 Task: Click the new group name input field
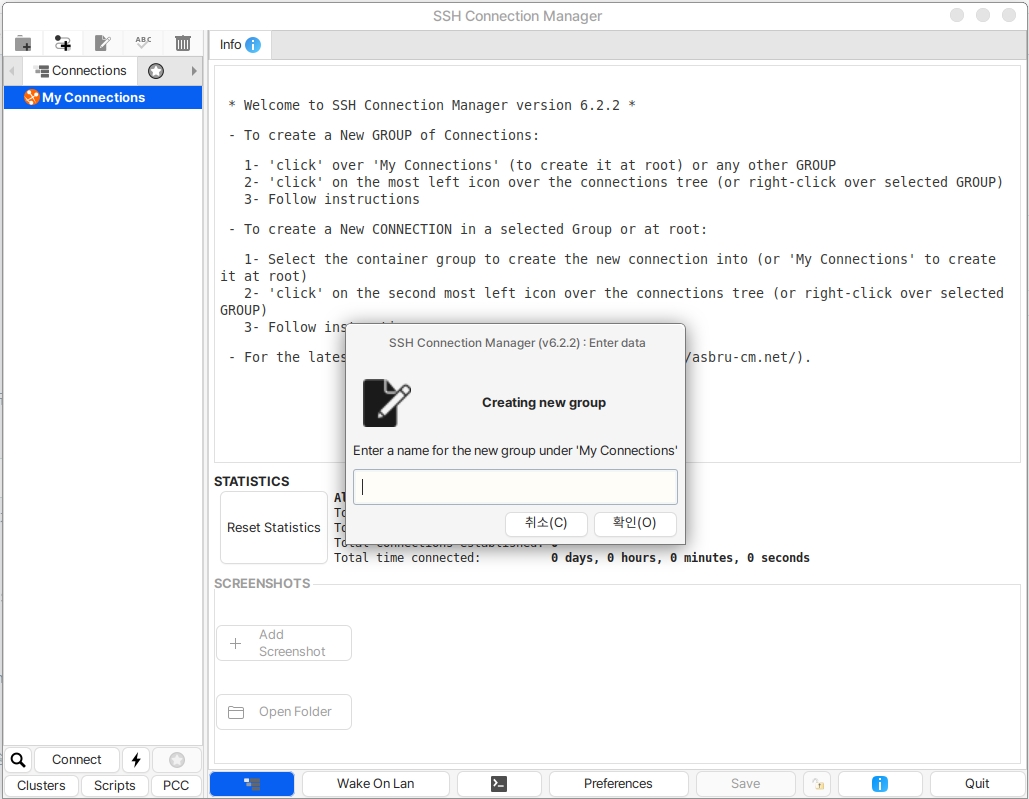515,487
